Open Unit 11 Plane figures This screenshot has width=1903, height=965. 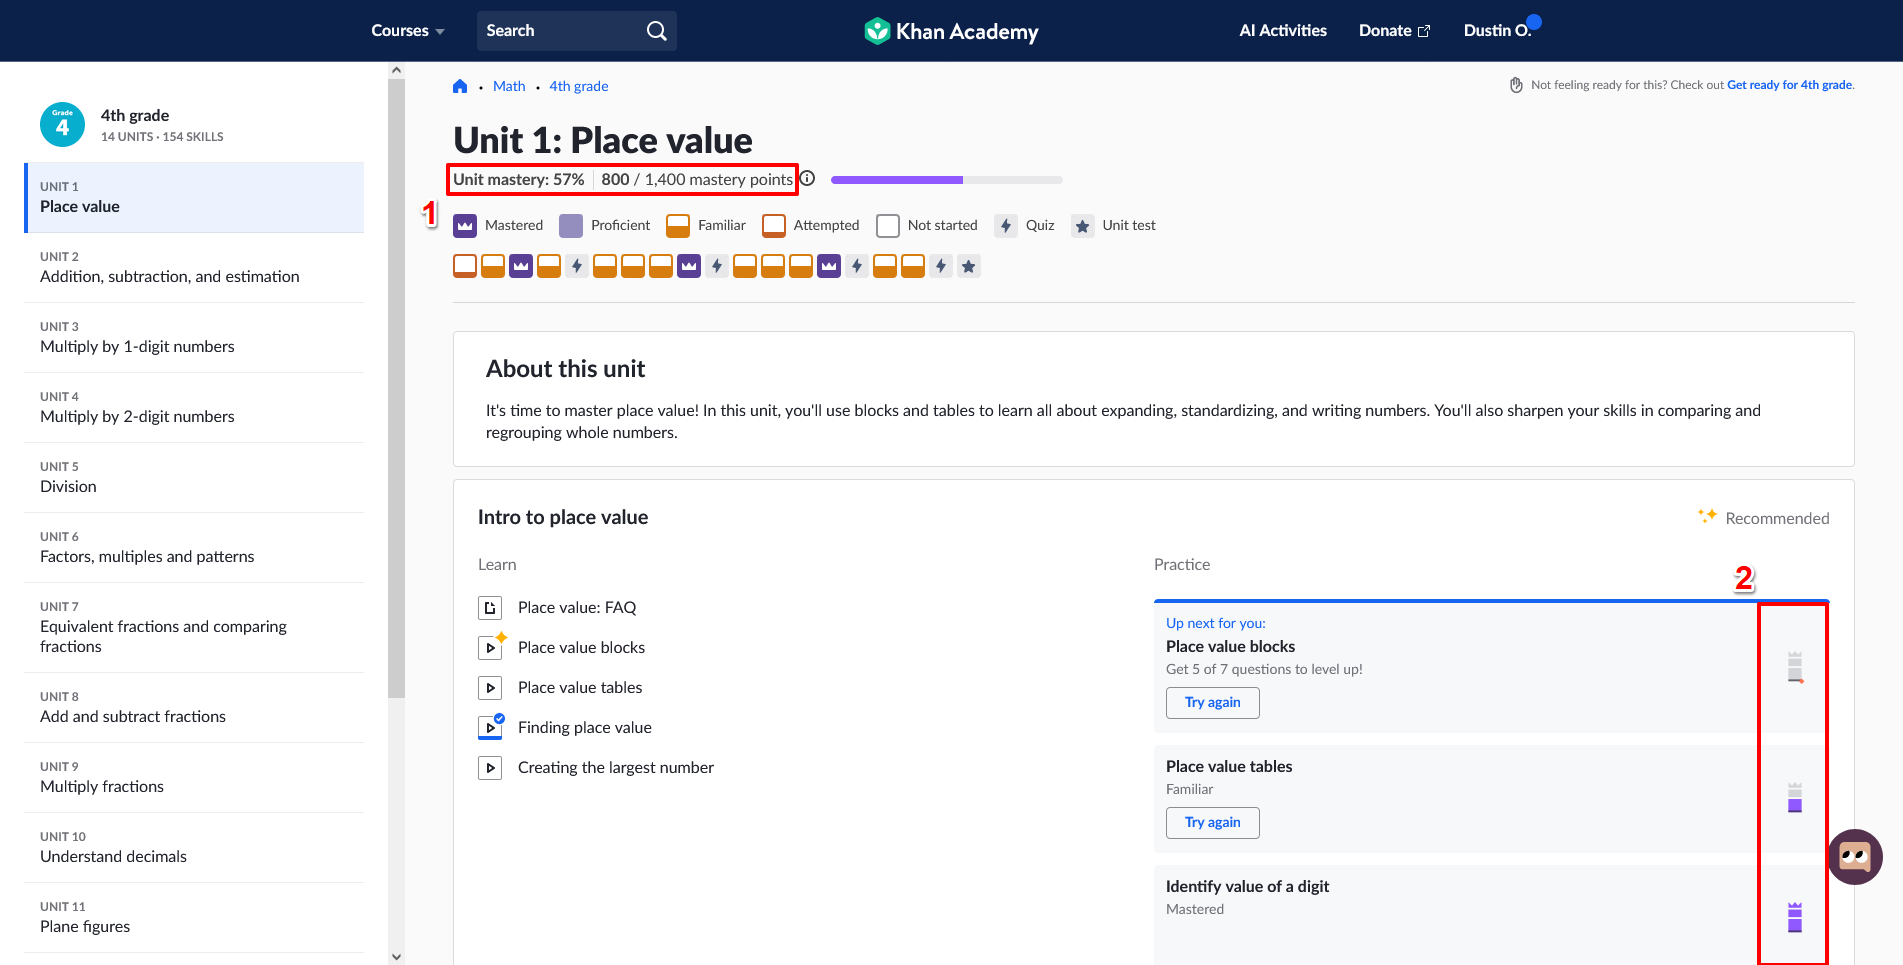coord(195,918)
